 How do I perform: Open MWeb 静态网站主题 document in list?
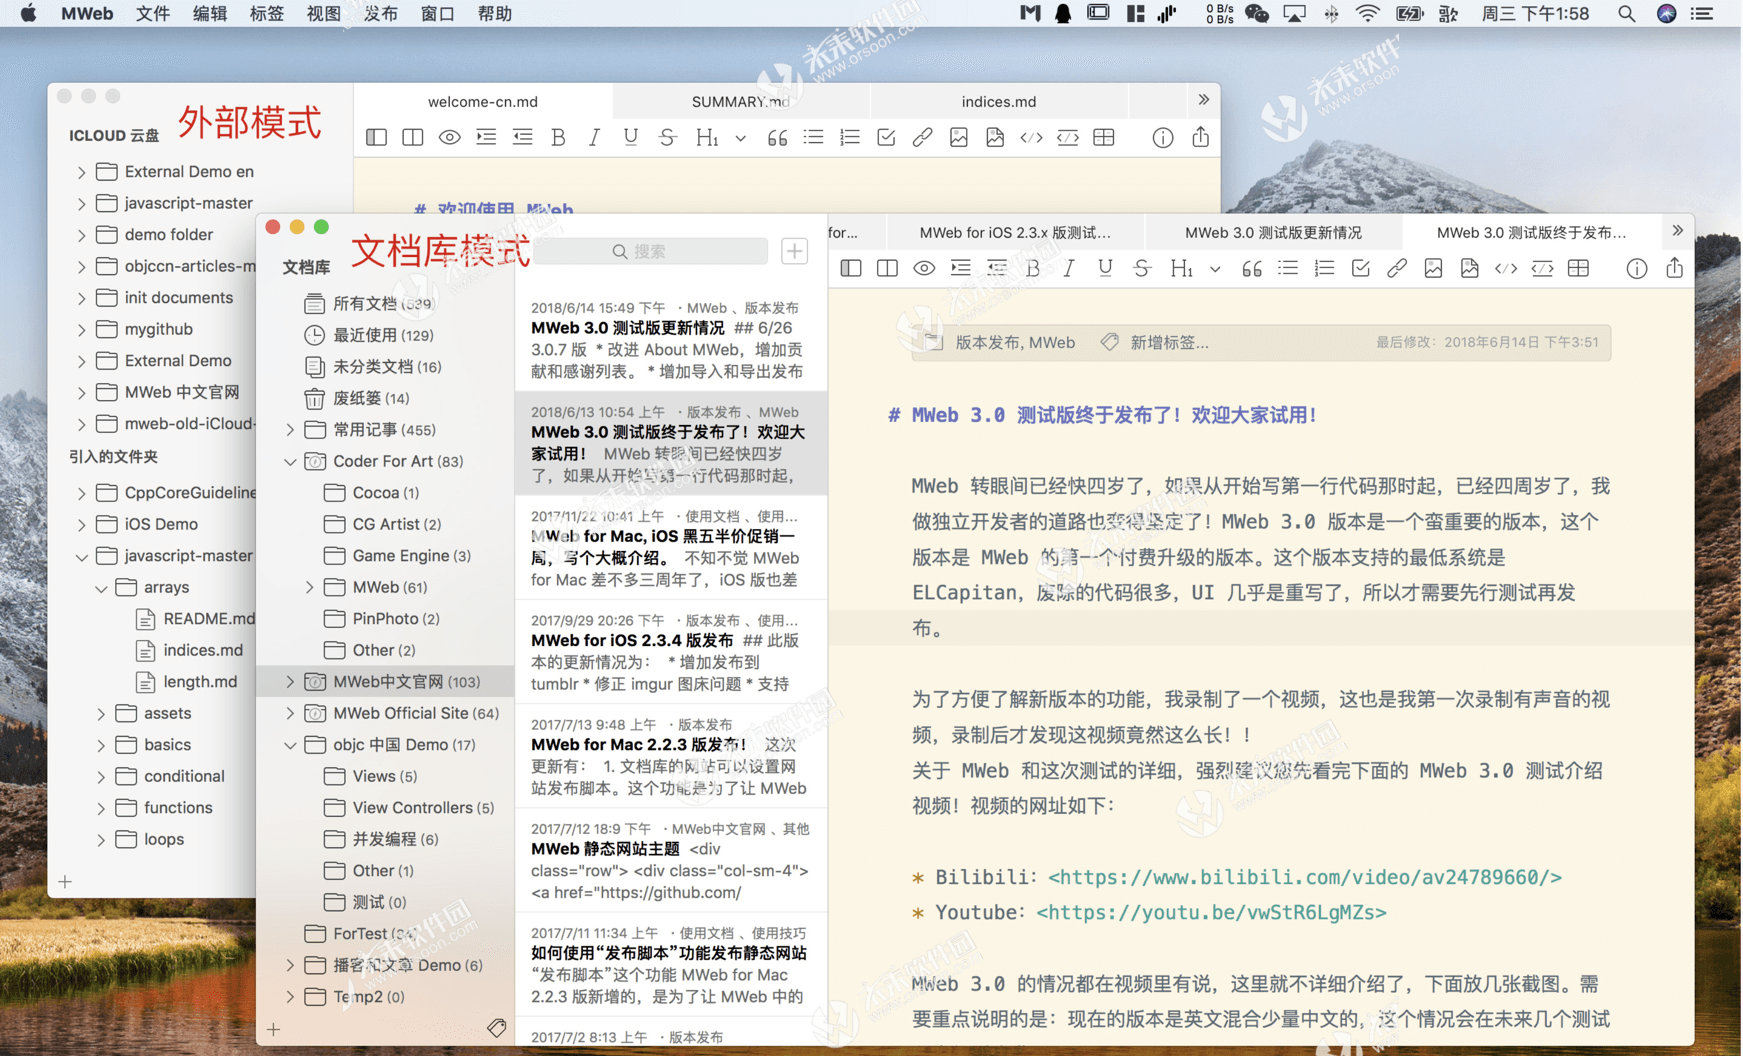coord(671,860)
